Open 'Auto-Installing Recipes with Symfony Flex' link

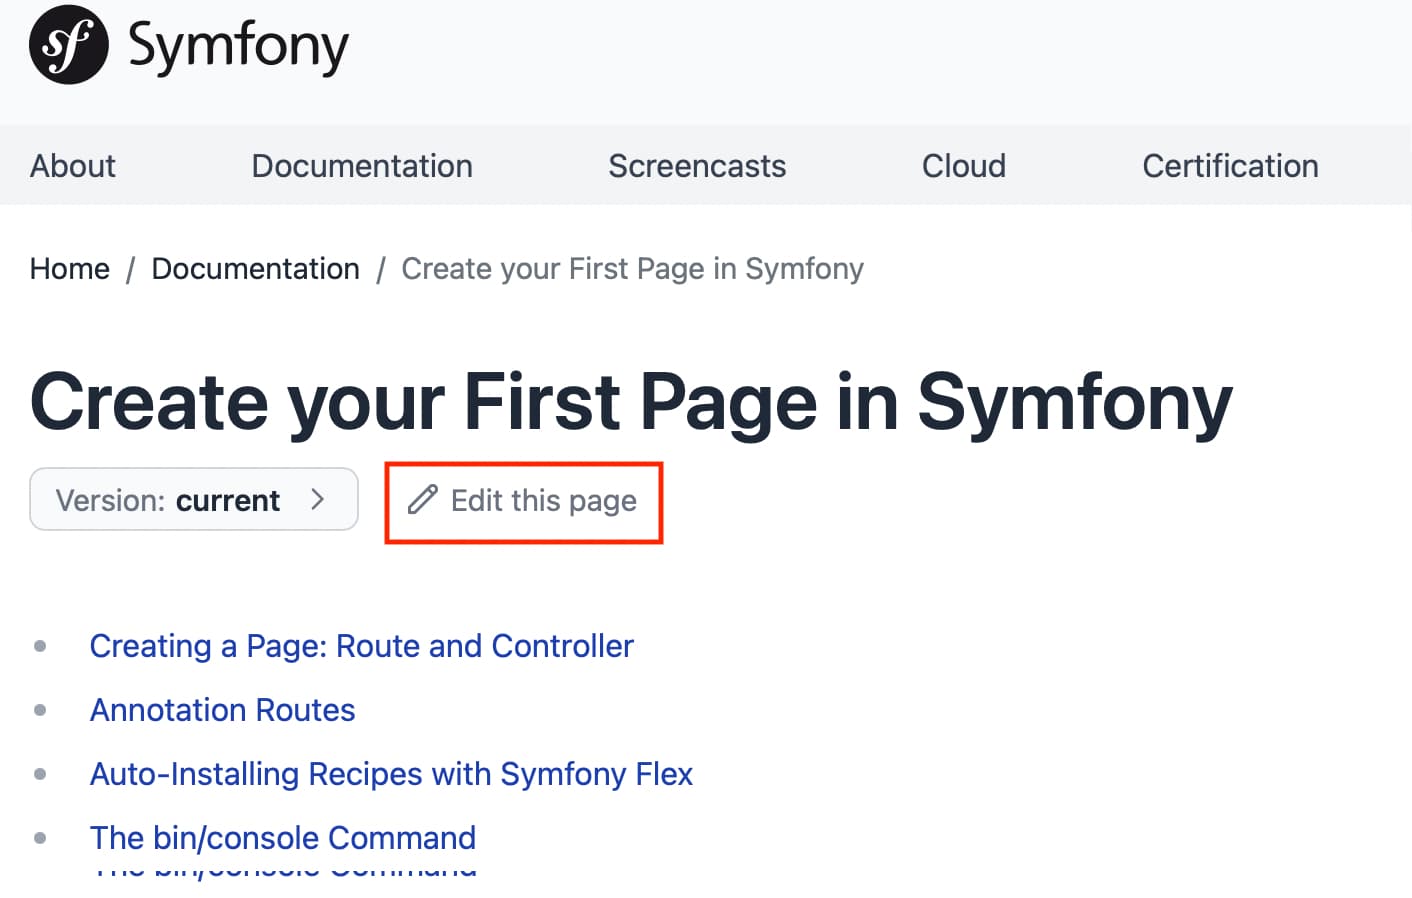(391, 774)
